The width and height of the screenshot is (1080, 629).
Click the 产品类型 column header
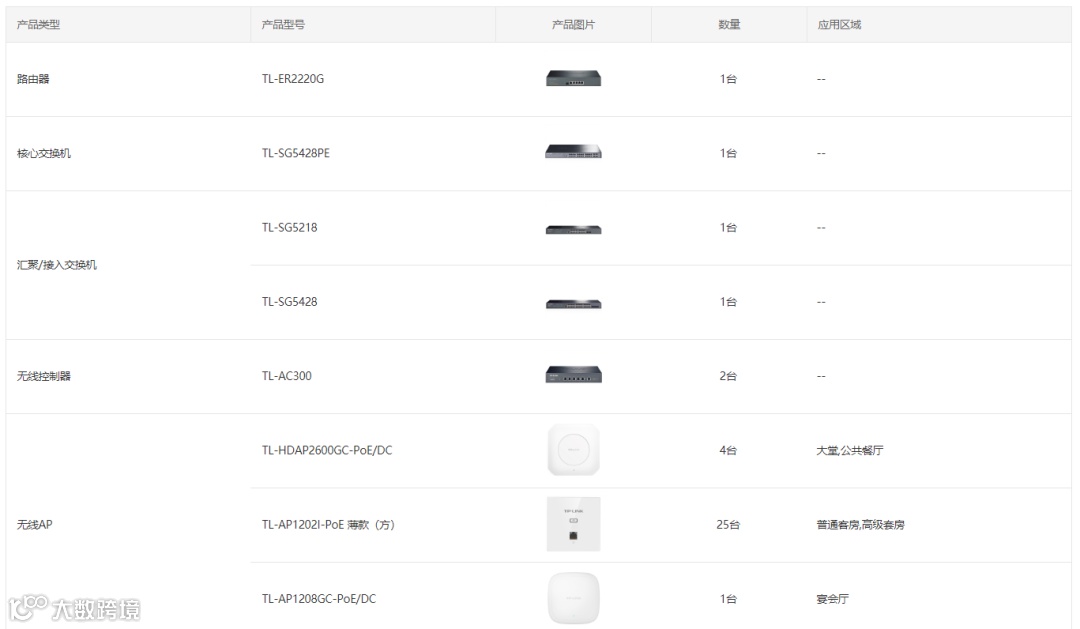point(39,25)
